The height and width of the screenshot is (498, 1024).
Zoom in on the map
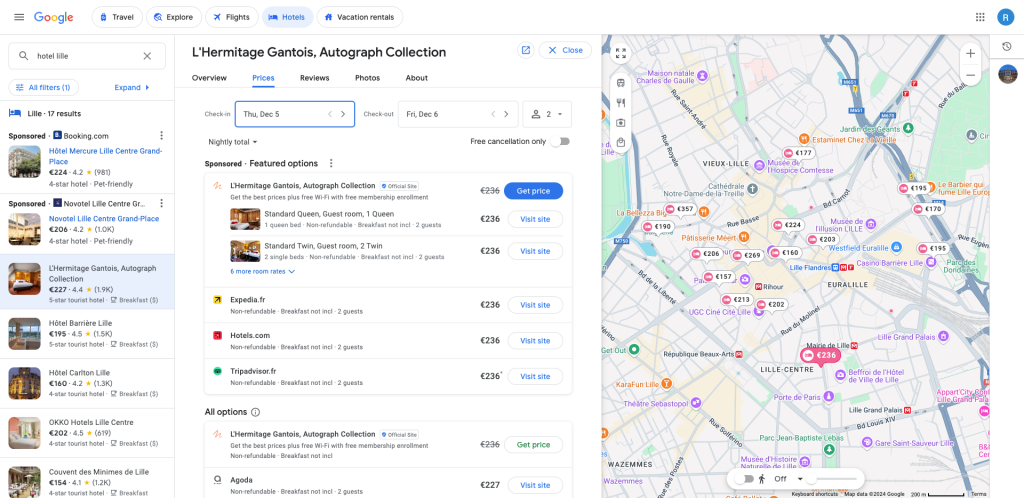coord(970,54)
